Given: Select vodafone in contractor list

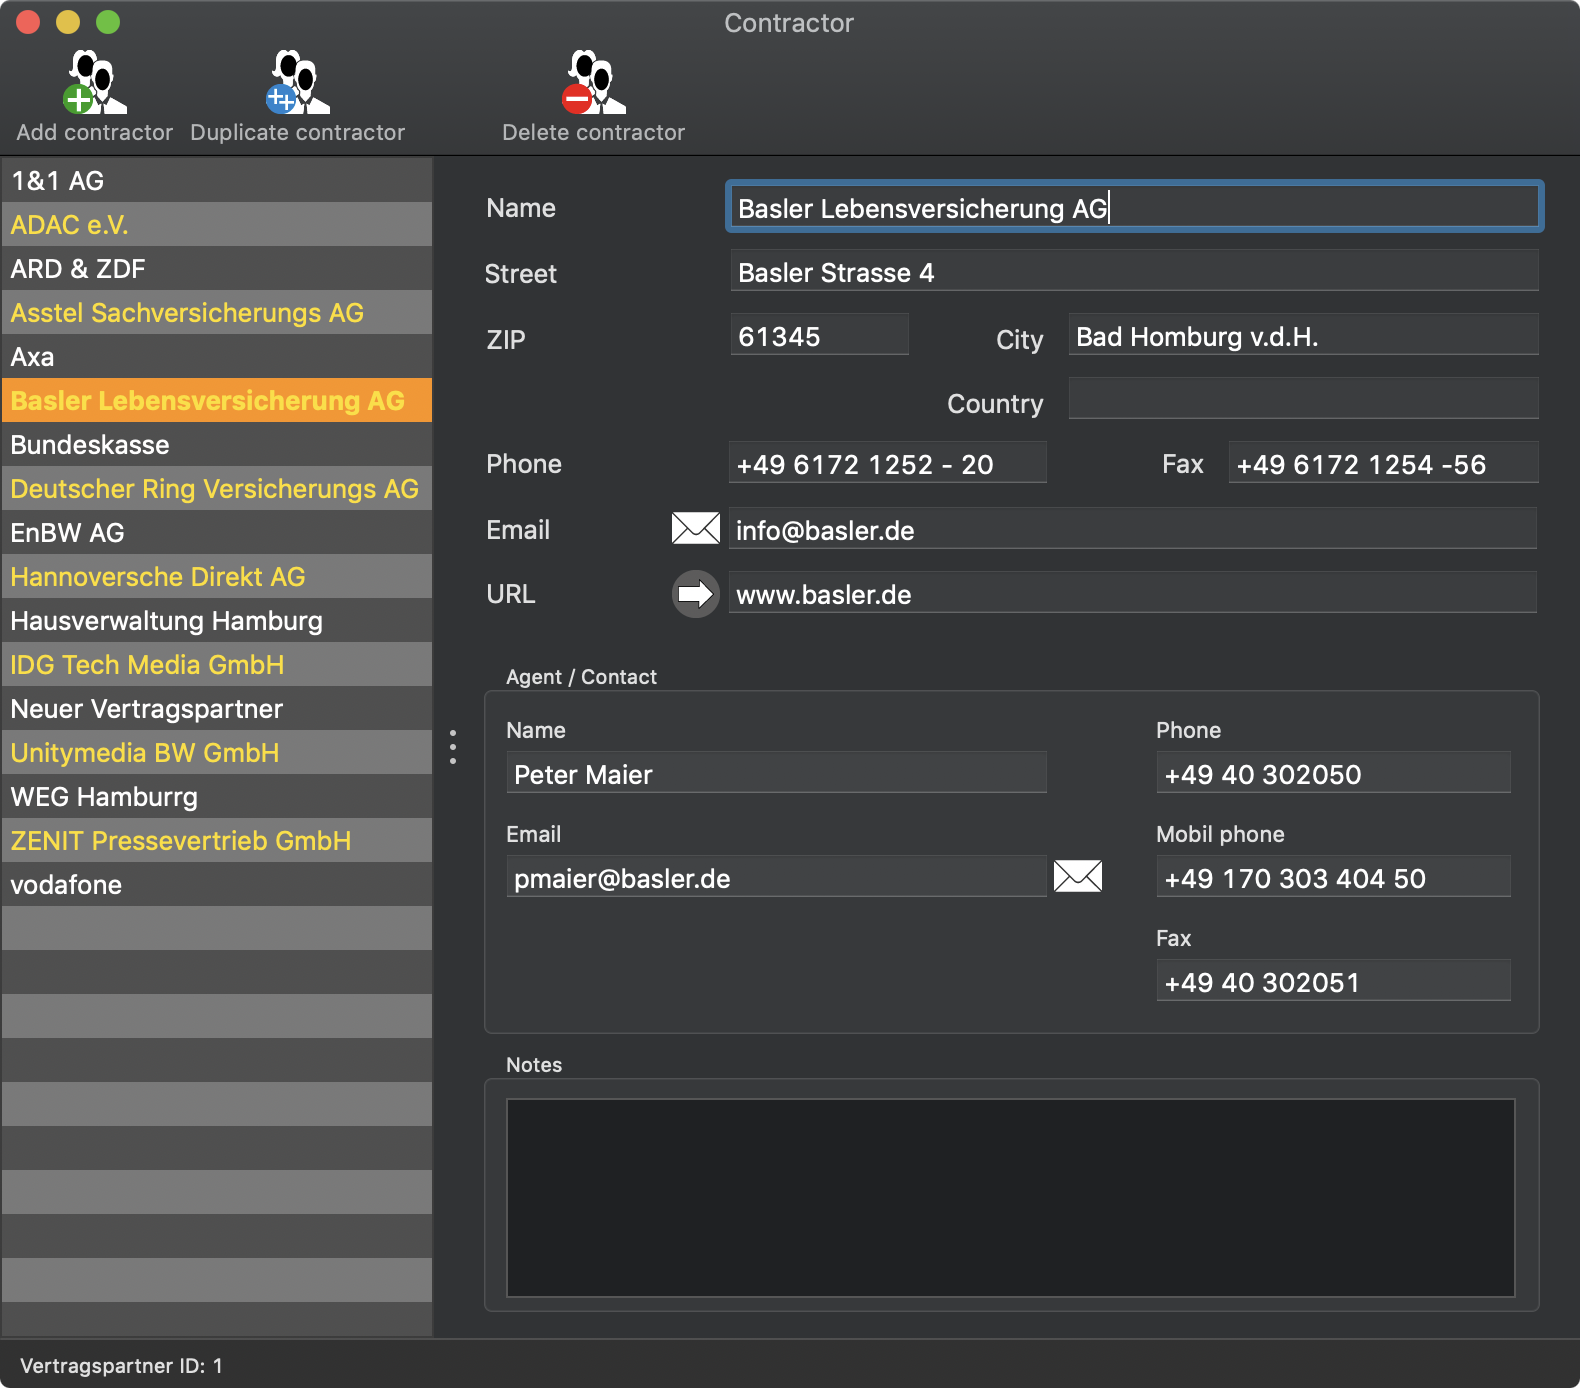Looking at the screenshot, I should (x=217, y=885).
